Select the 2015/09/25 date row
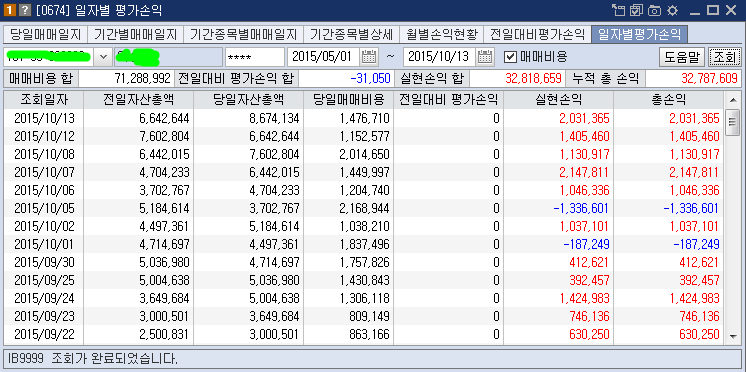746x372 pixels. pos(364,280)
